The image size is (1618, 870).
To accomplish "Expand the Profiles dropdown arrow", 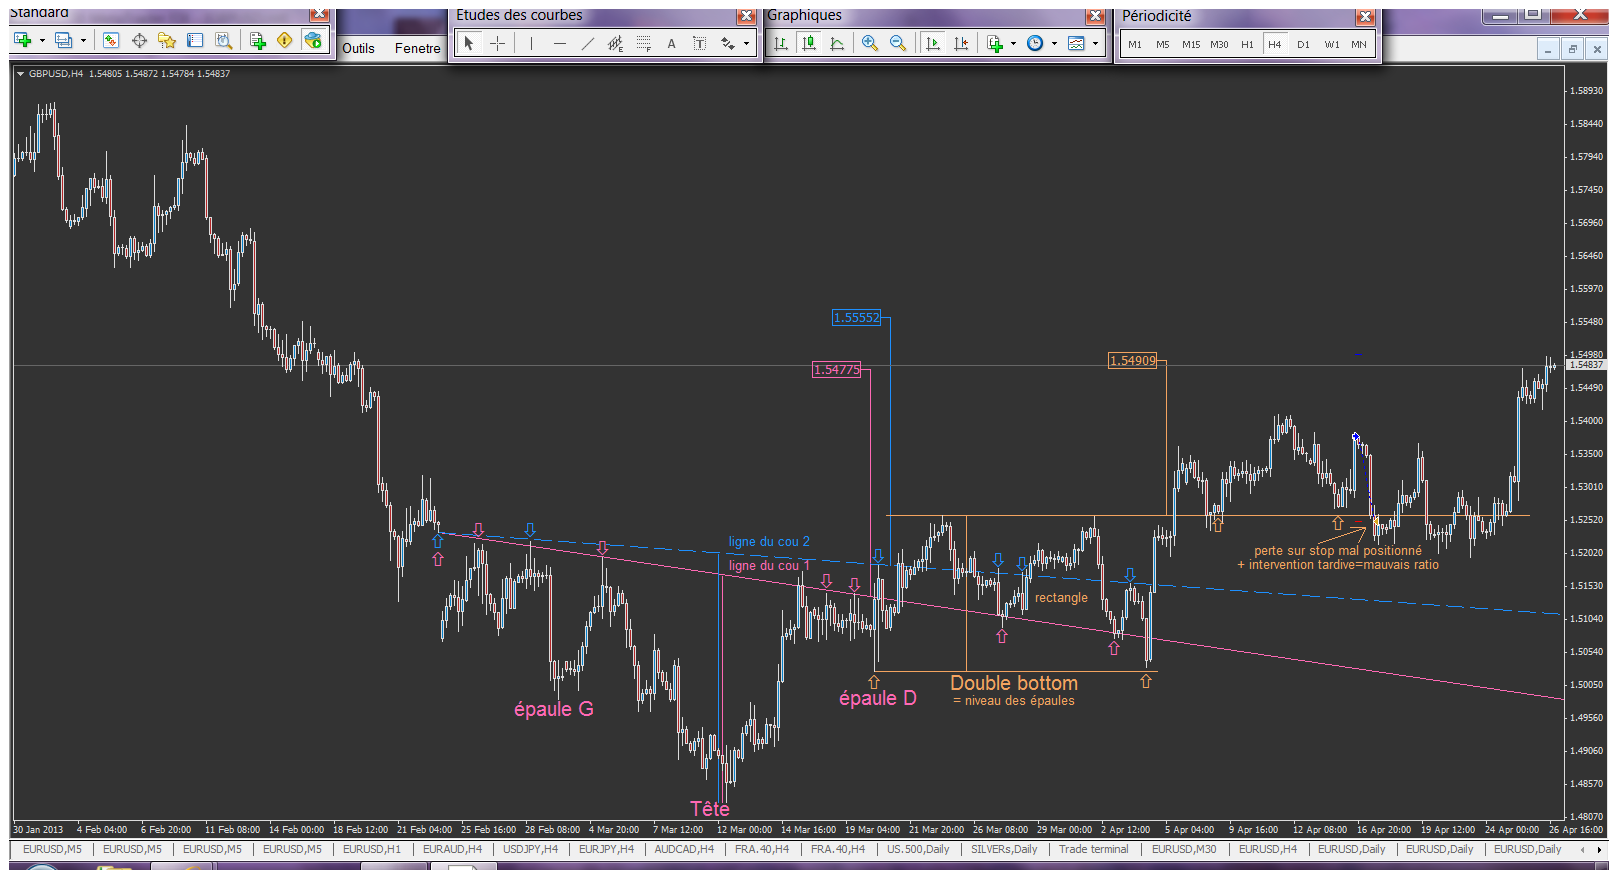I will pyautogui.click(x=83, y=40).
